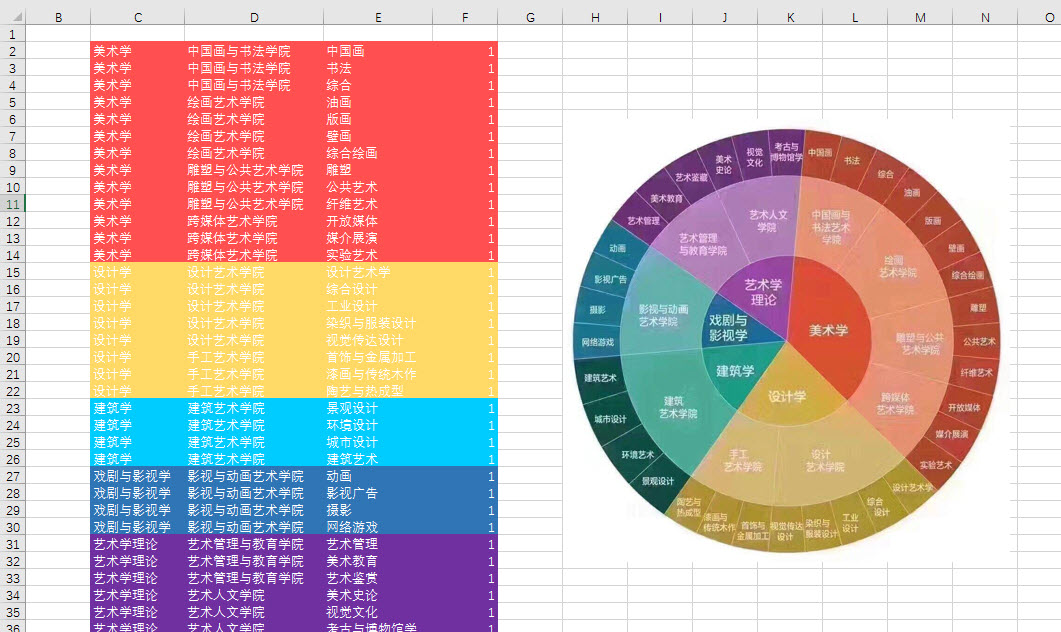
Task: Click 手工艺术学院 cell in row 20
Action: click(254, 357)
